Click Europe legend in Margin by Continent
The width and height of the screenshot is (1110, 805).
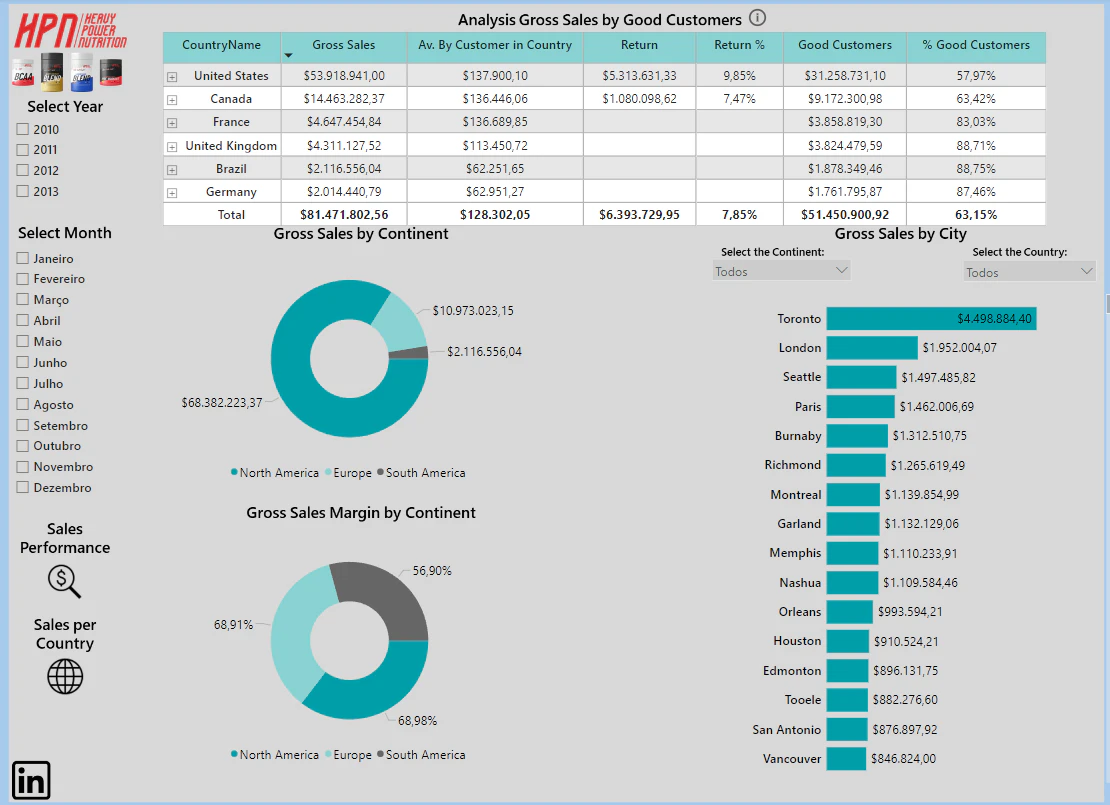348,755
